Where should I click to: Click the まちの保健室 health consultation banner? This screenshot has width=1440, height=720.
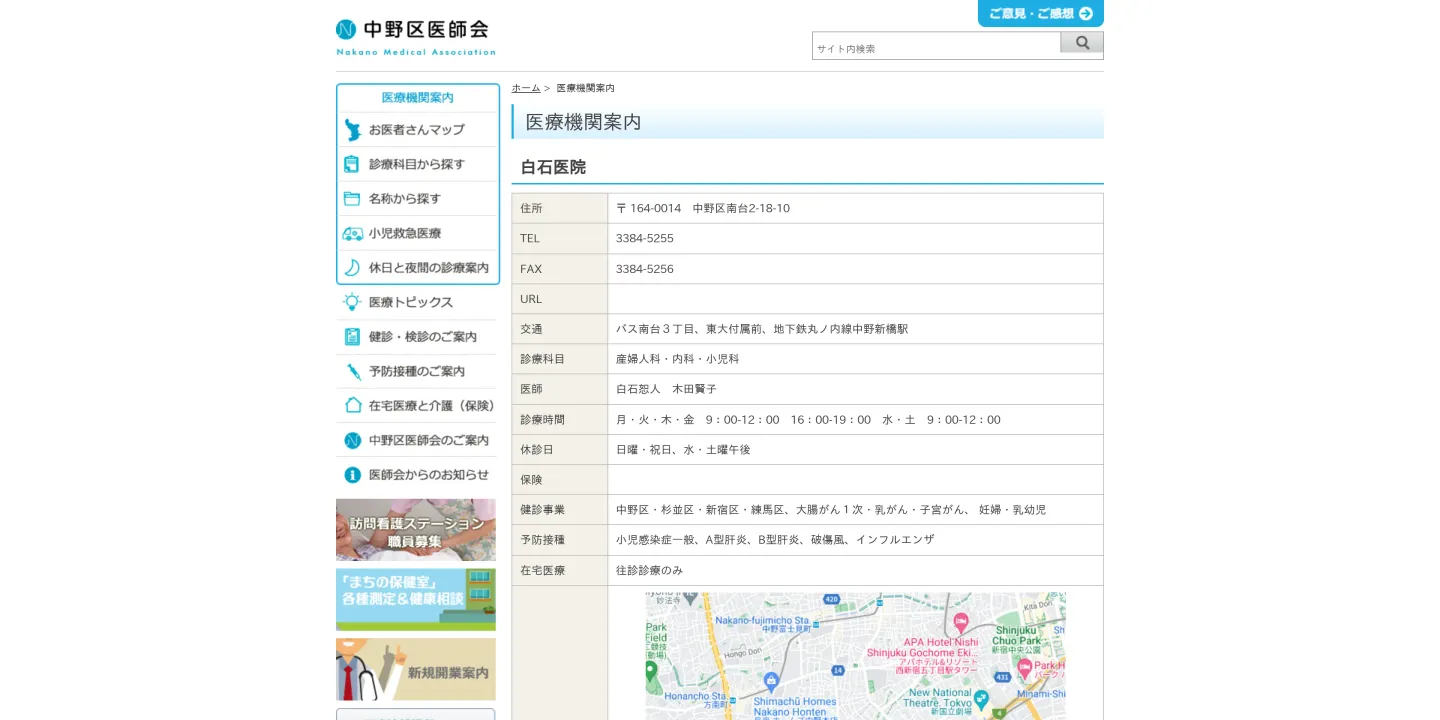[x=415, y=599]
